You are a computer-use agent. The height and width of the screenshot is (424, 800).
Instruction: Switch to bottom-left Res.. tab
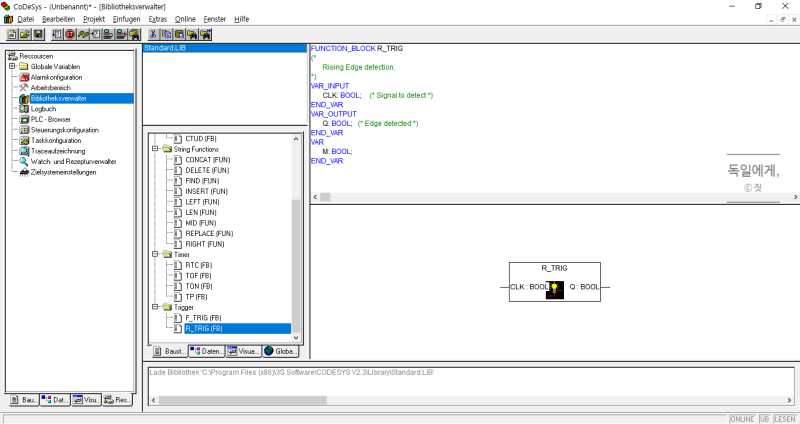click(117, 400)
